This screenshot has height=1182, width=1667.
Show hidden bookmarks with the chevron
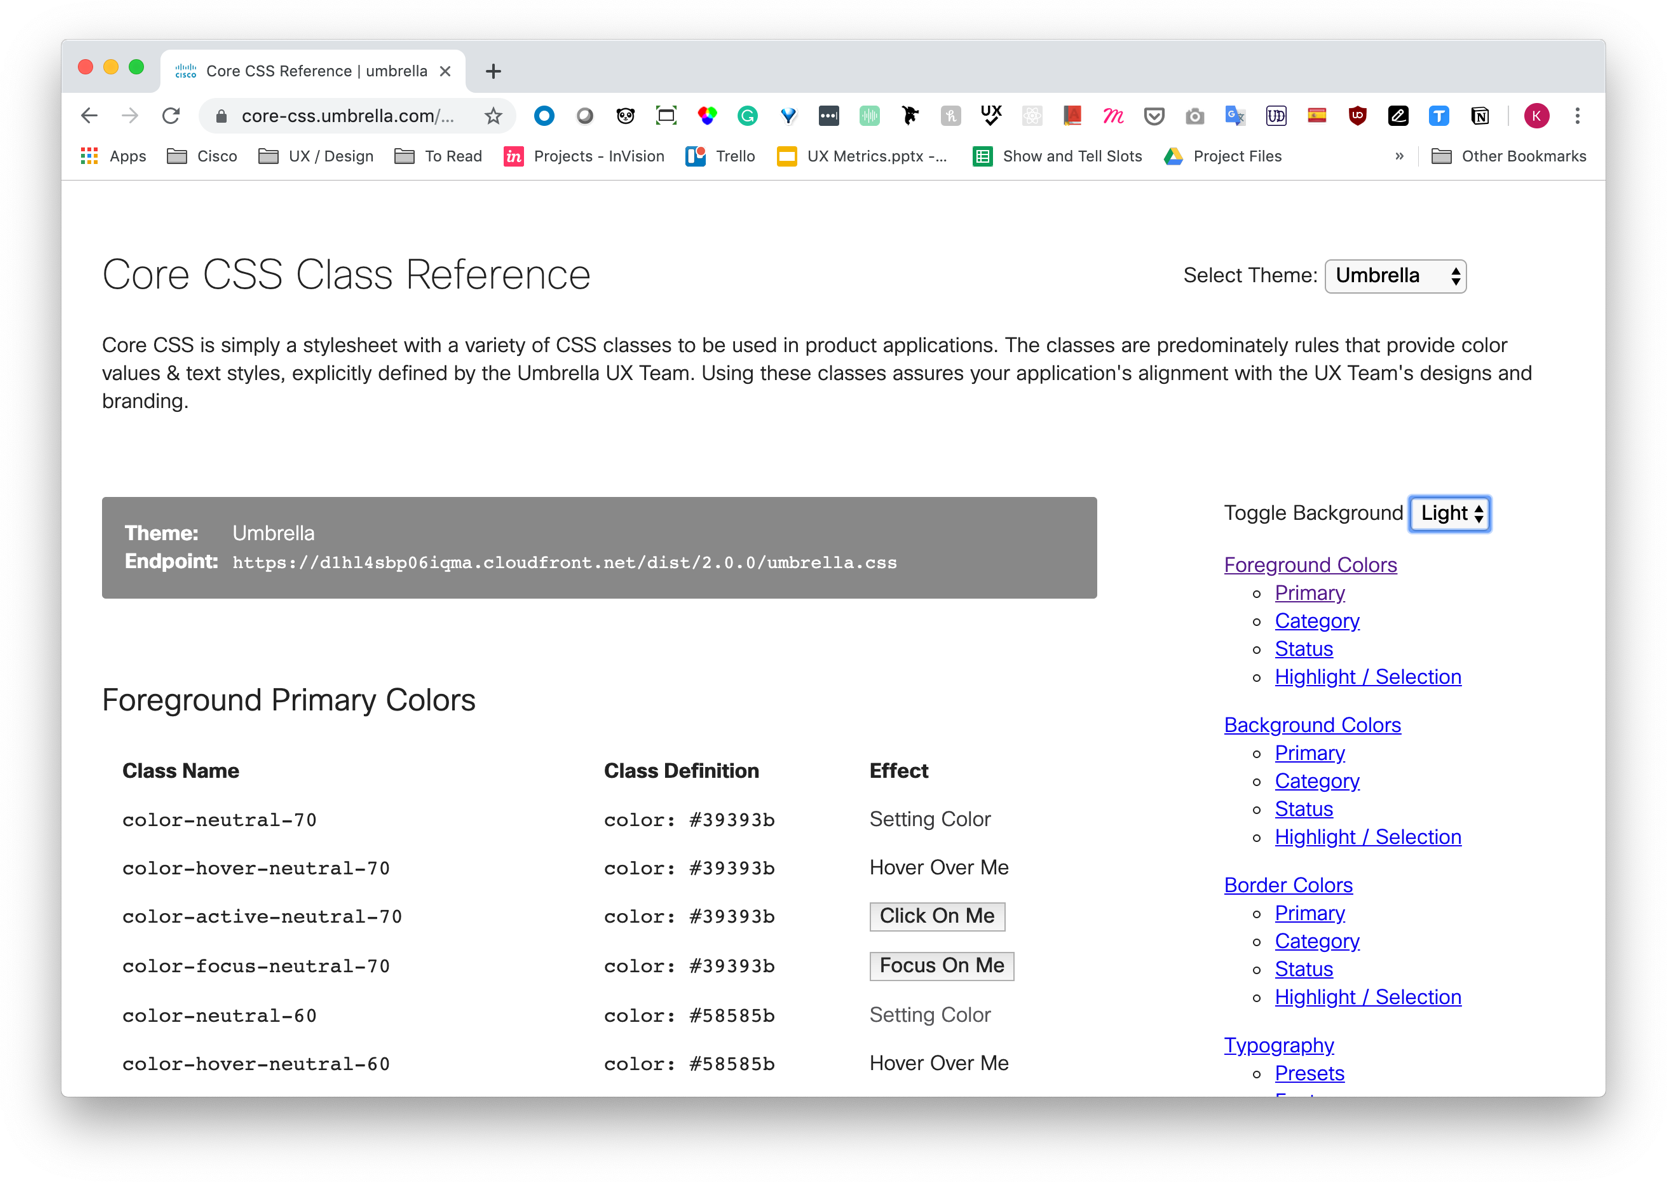[x=1399, y=156]
